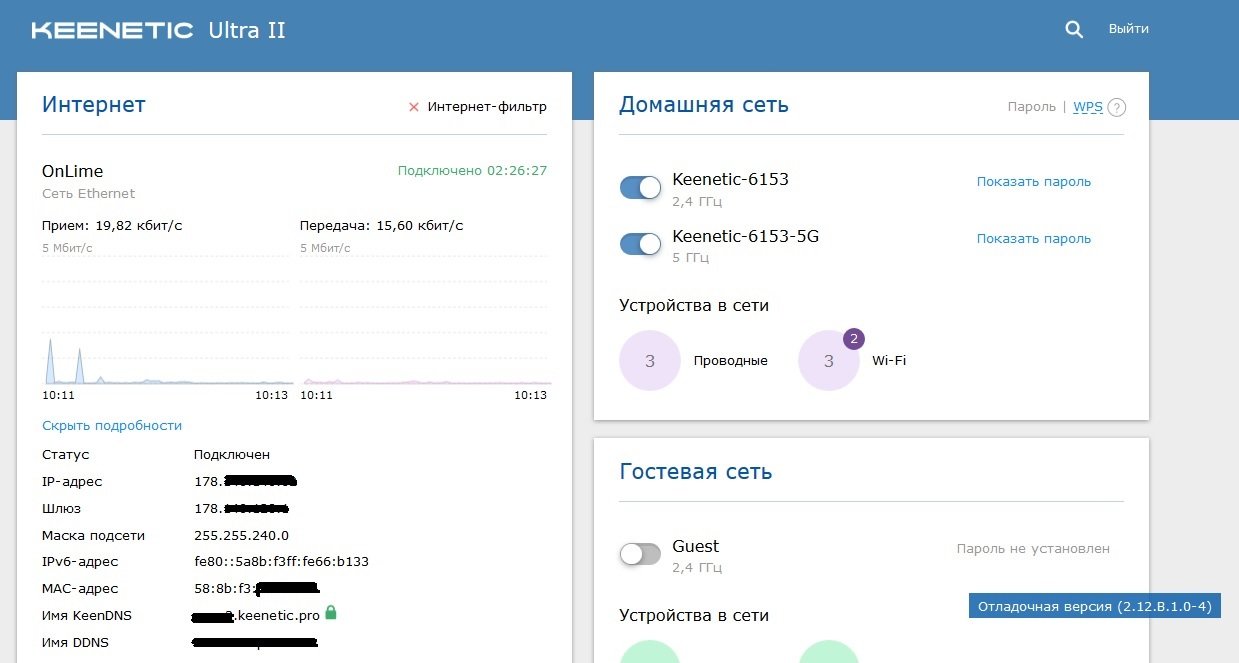Open the search magnifier icon
This screenshot has width=1239, height=663.
(1074, 30)
